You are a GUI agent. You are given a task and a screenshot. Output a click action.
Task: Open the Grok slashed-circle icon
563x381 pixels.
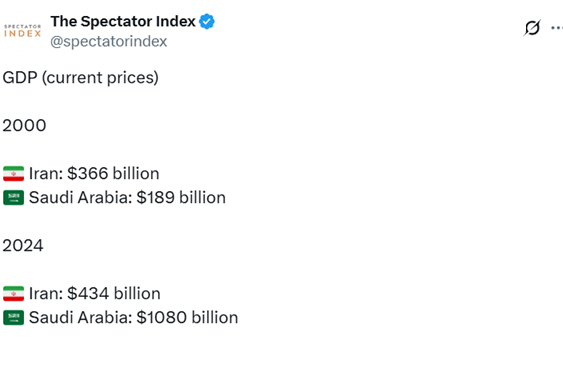pos(532,28)
